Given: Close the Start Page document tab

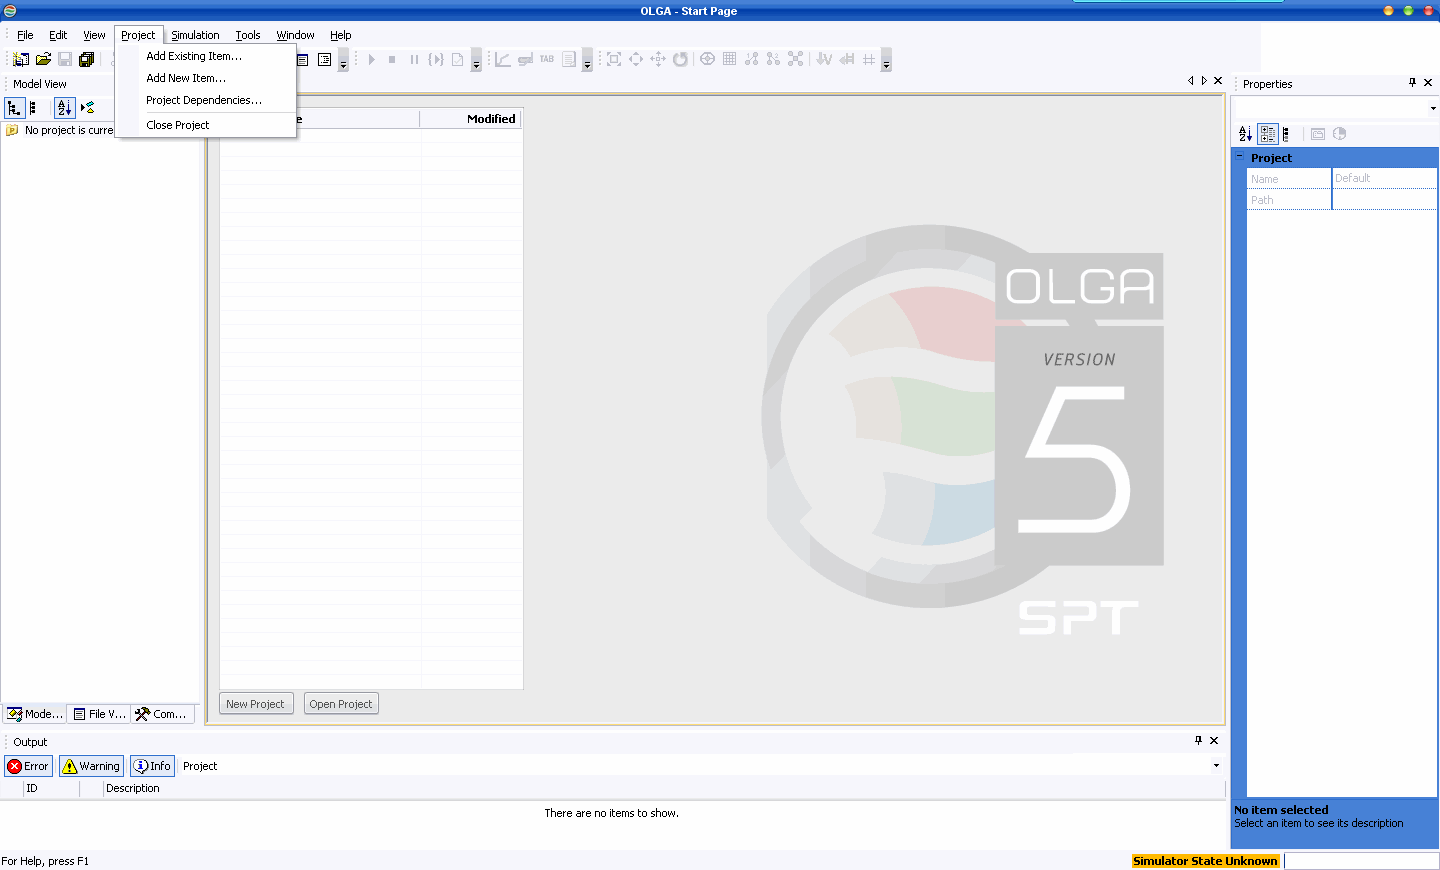Looking at the screenshot, I should point(1218,81).
